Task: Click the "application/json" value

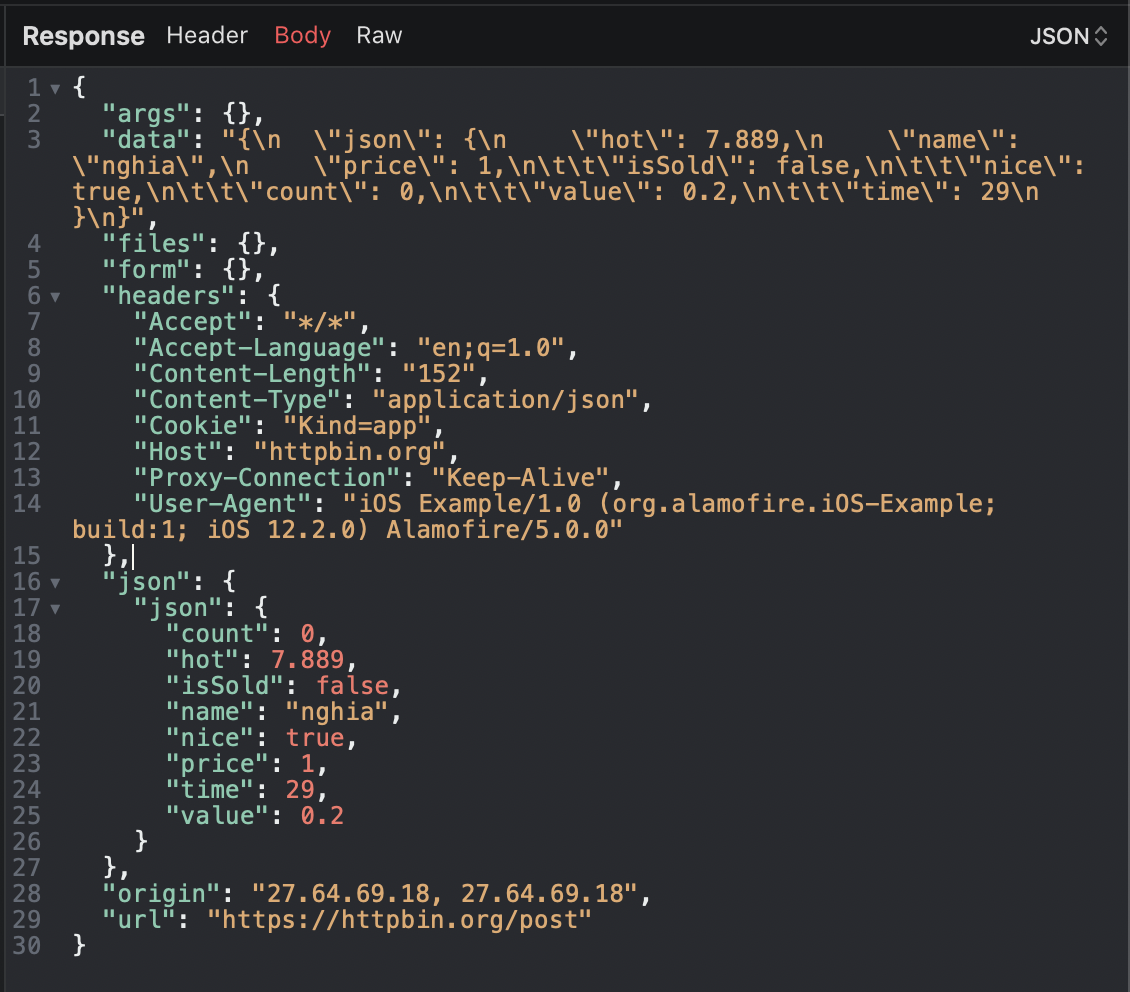Action: [x=505, y=399]
